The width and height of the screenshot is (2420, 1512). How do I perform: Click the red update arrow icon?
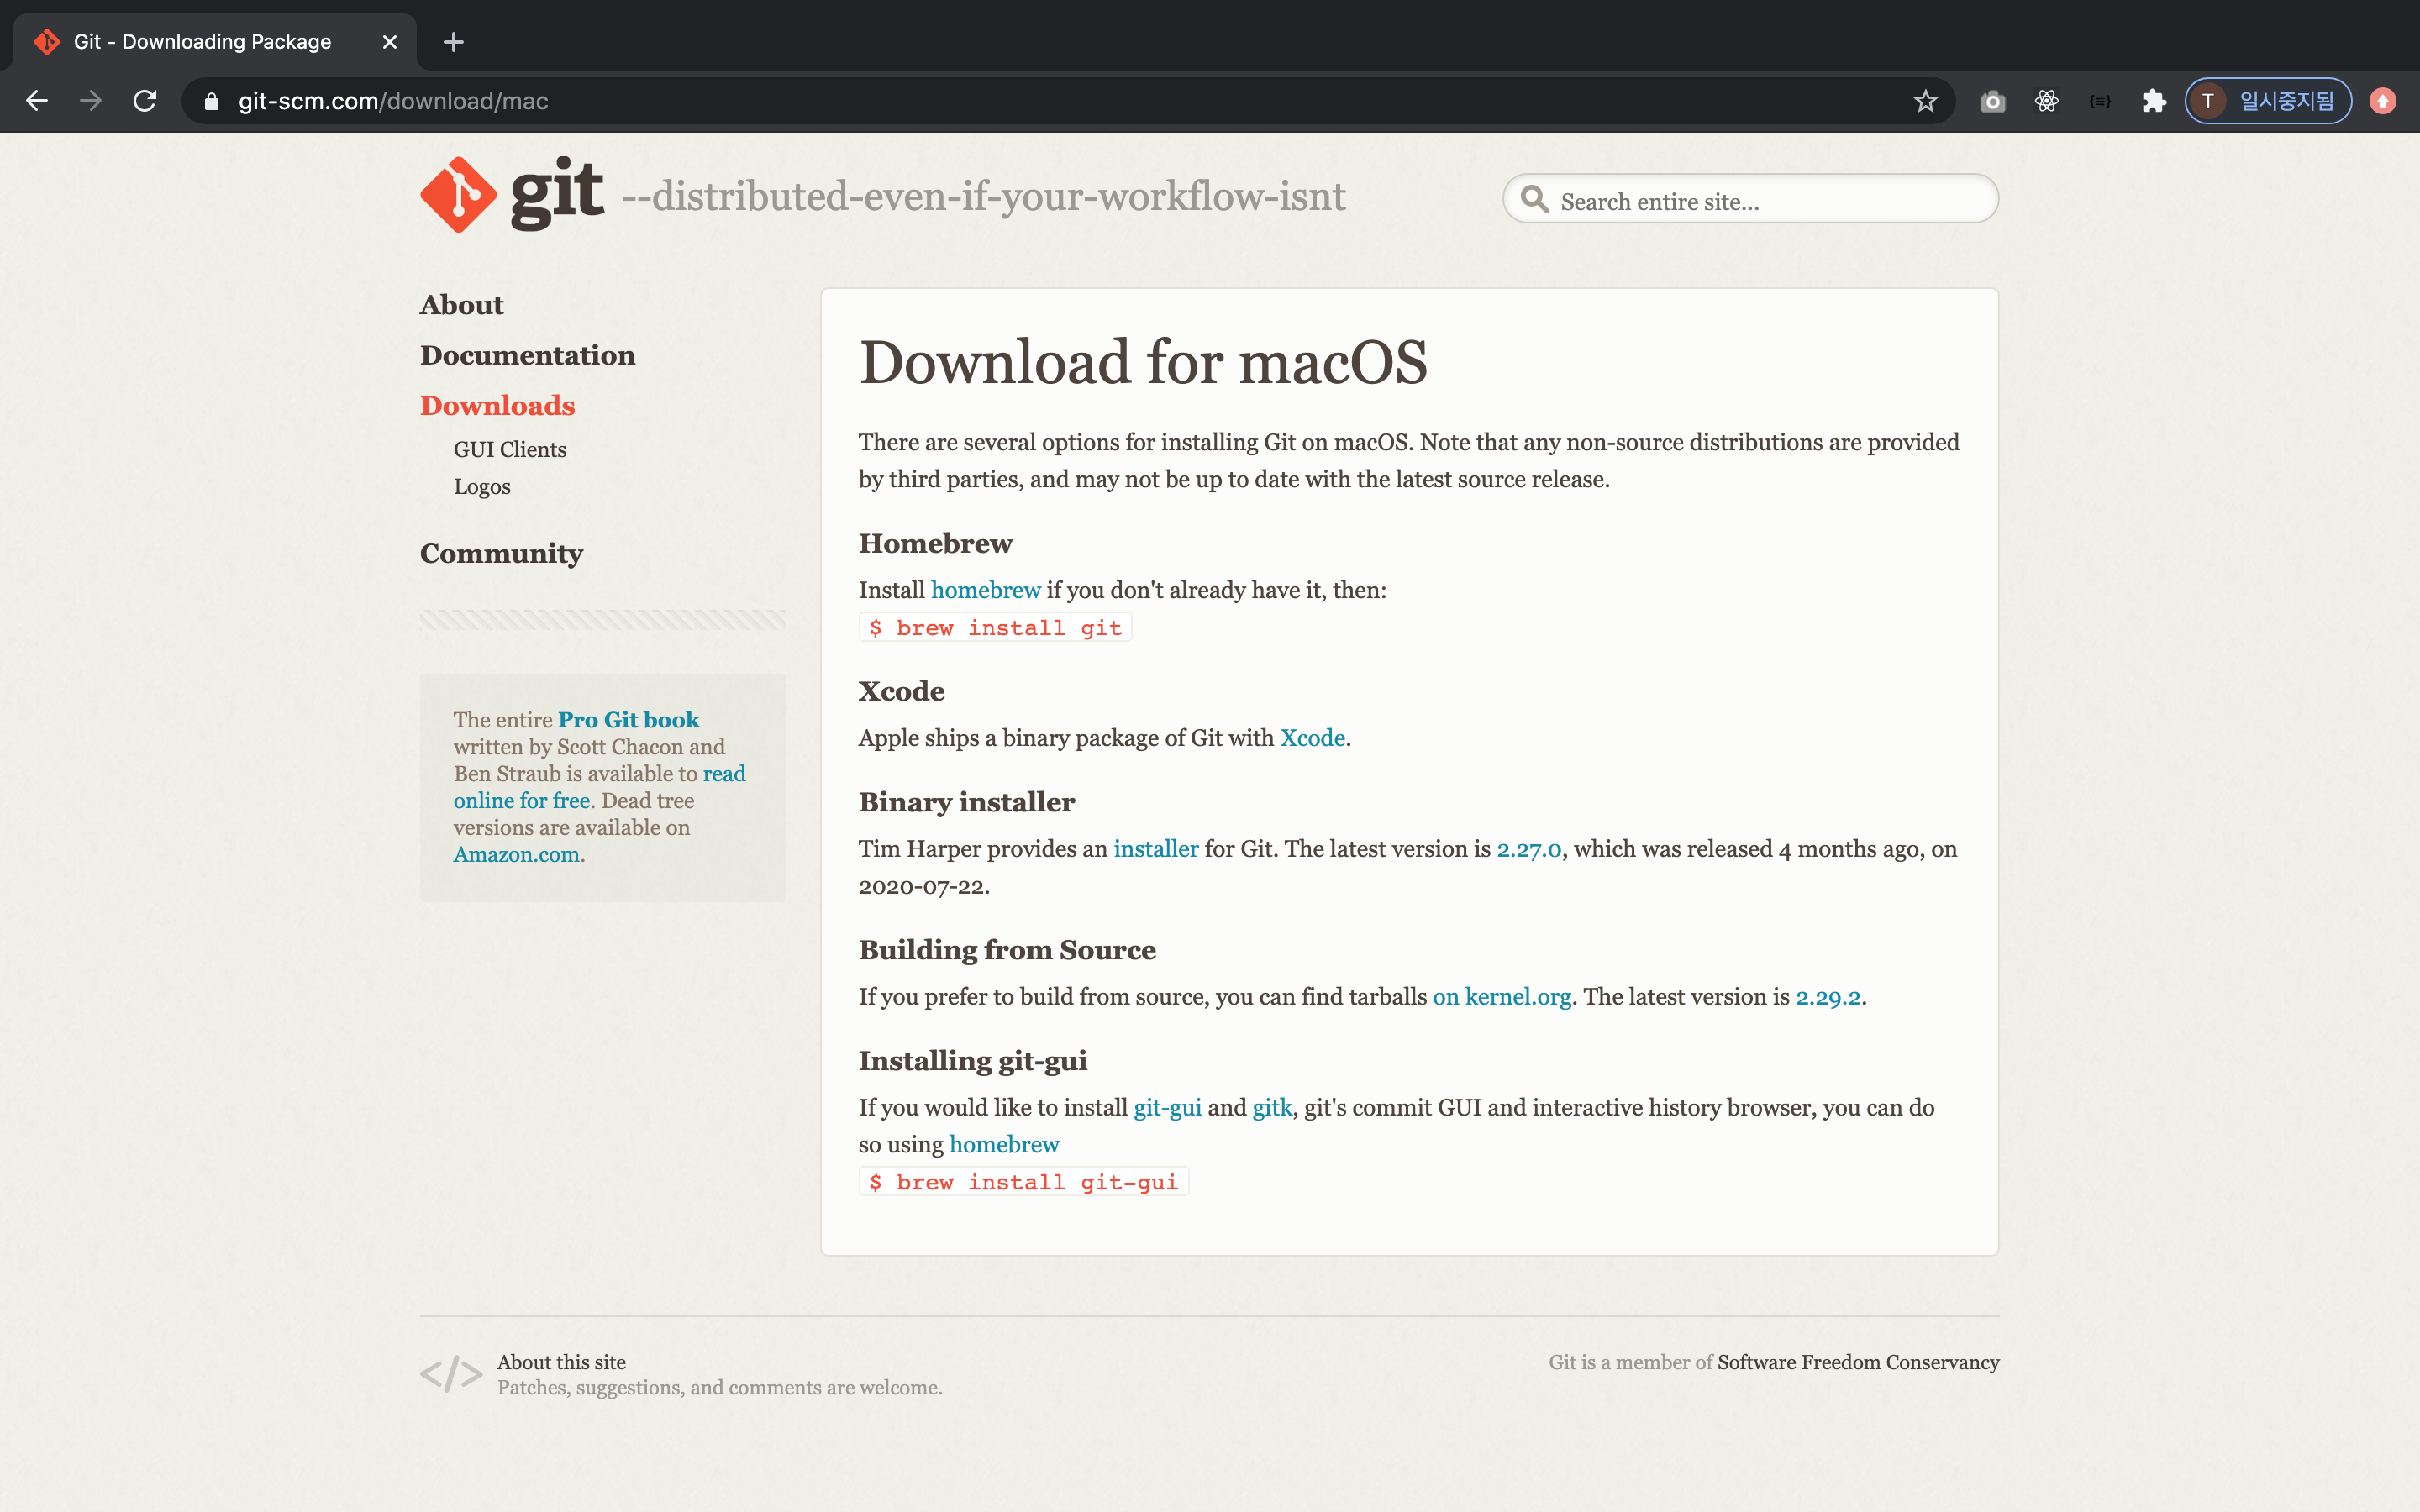click(2383, 101)
